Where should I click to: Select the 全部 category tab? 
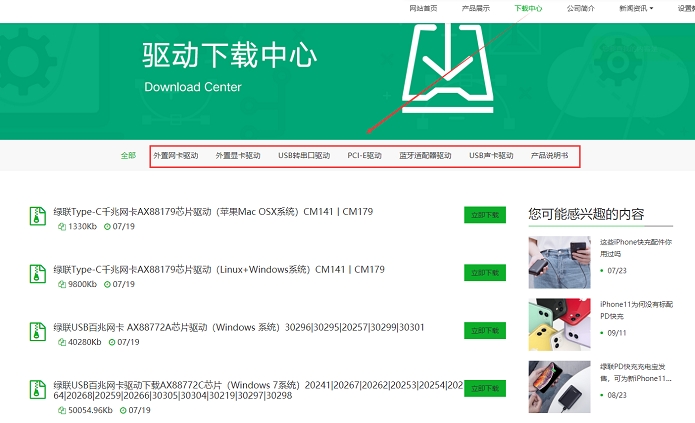pos(128,156)
